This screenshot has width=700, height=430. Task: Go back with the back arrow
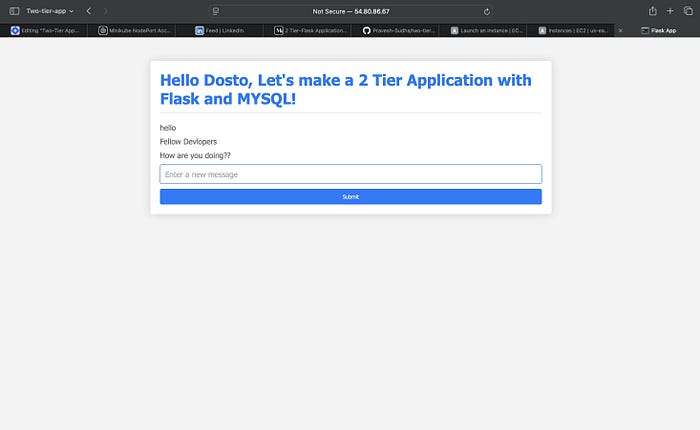pos(89,11)
